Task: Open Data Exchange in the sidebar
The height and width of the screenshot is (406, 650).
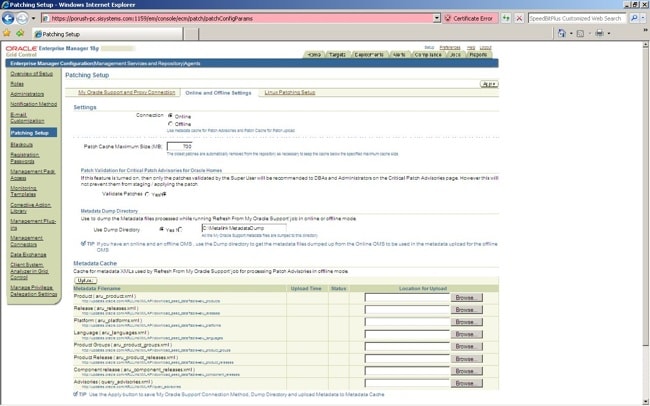Action: tap(28, 255)
